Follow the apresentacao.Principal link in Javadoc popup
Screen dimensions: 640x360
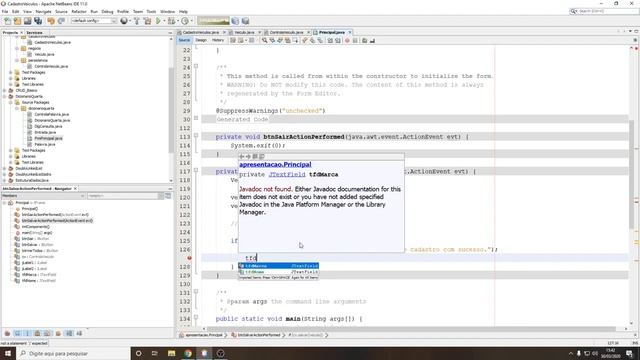click(275, 164)
